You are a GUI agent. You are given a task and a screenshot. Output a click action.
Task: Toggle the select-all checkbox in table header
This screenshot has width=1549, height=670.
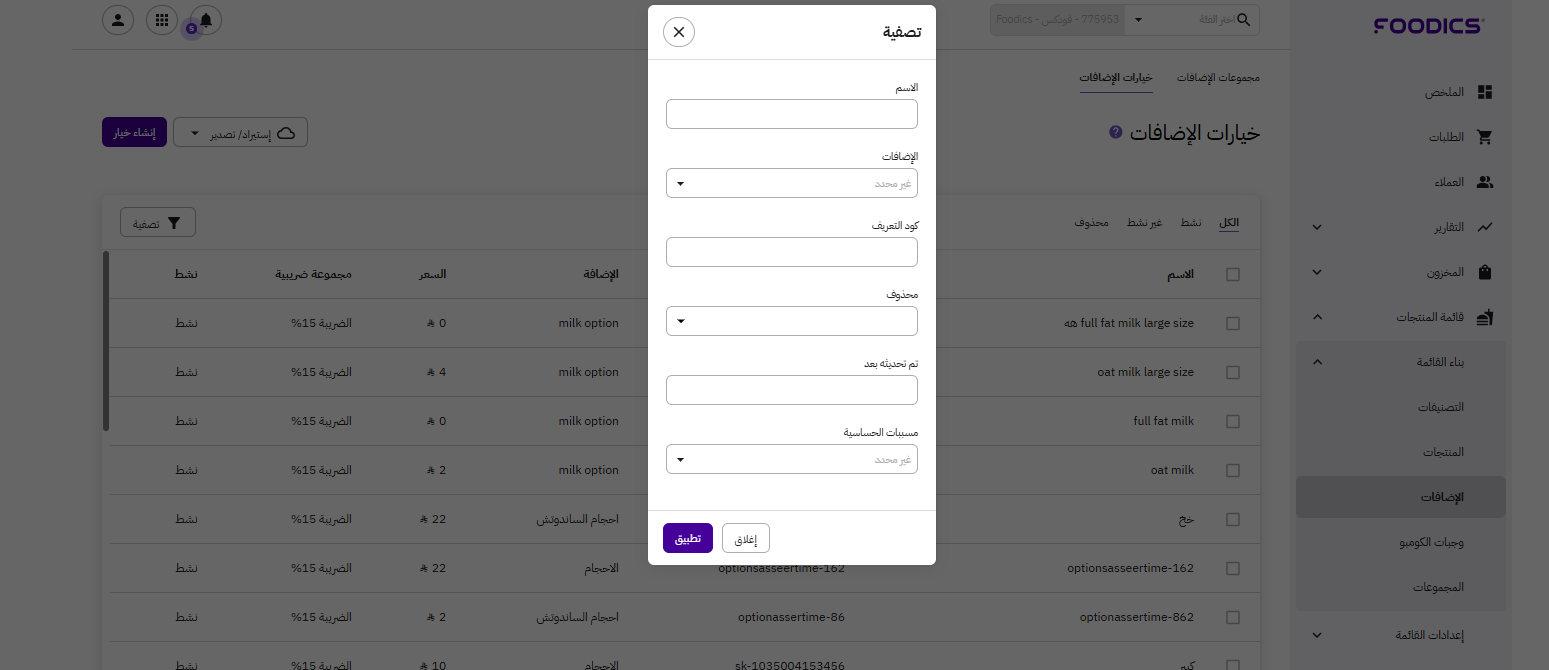(1233, 274)
